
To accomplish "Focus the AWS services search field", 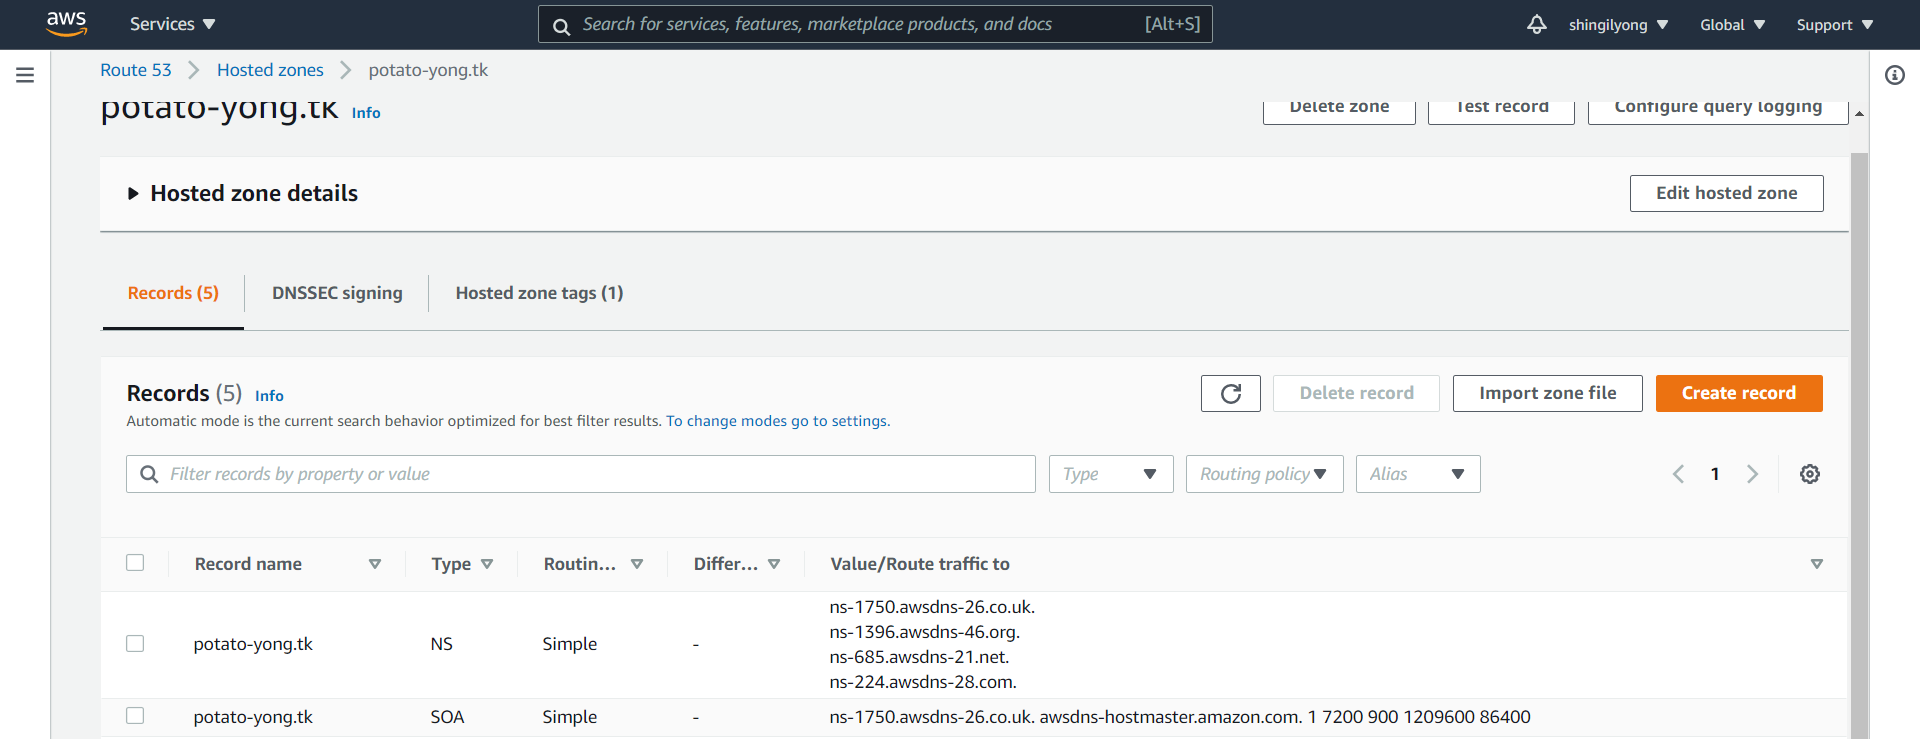I will tap(875, 24).
